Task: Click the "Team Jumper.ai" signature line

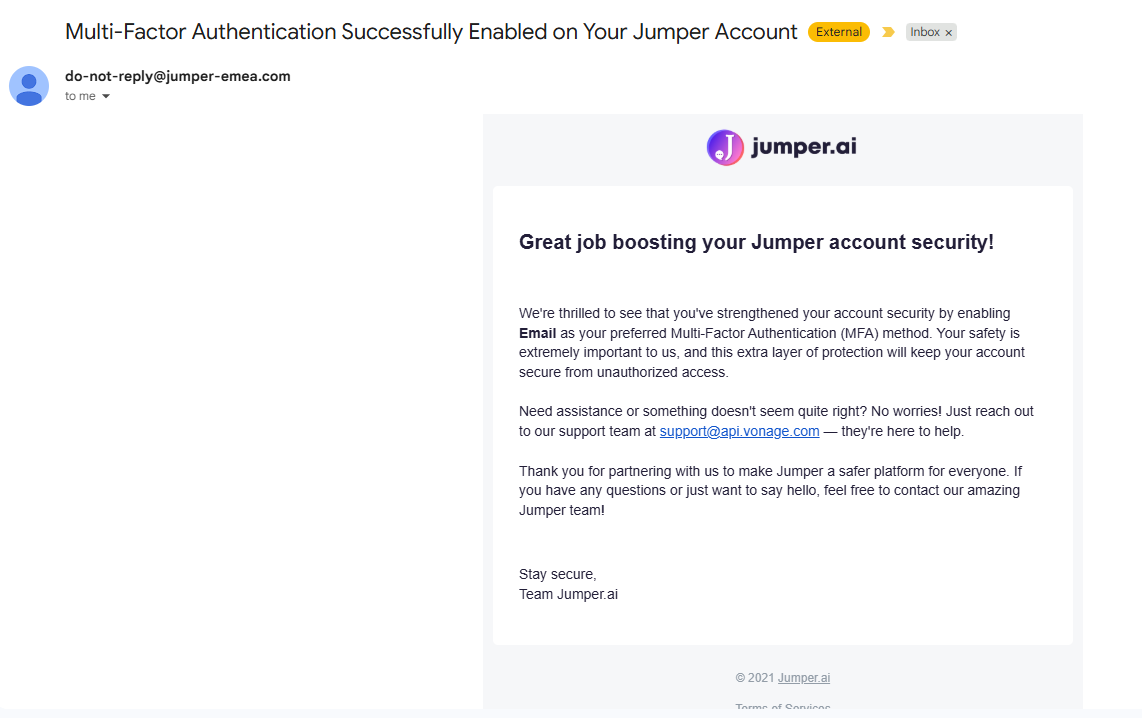Action: coord(568,594)
